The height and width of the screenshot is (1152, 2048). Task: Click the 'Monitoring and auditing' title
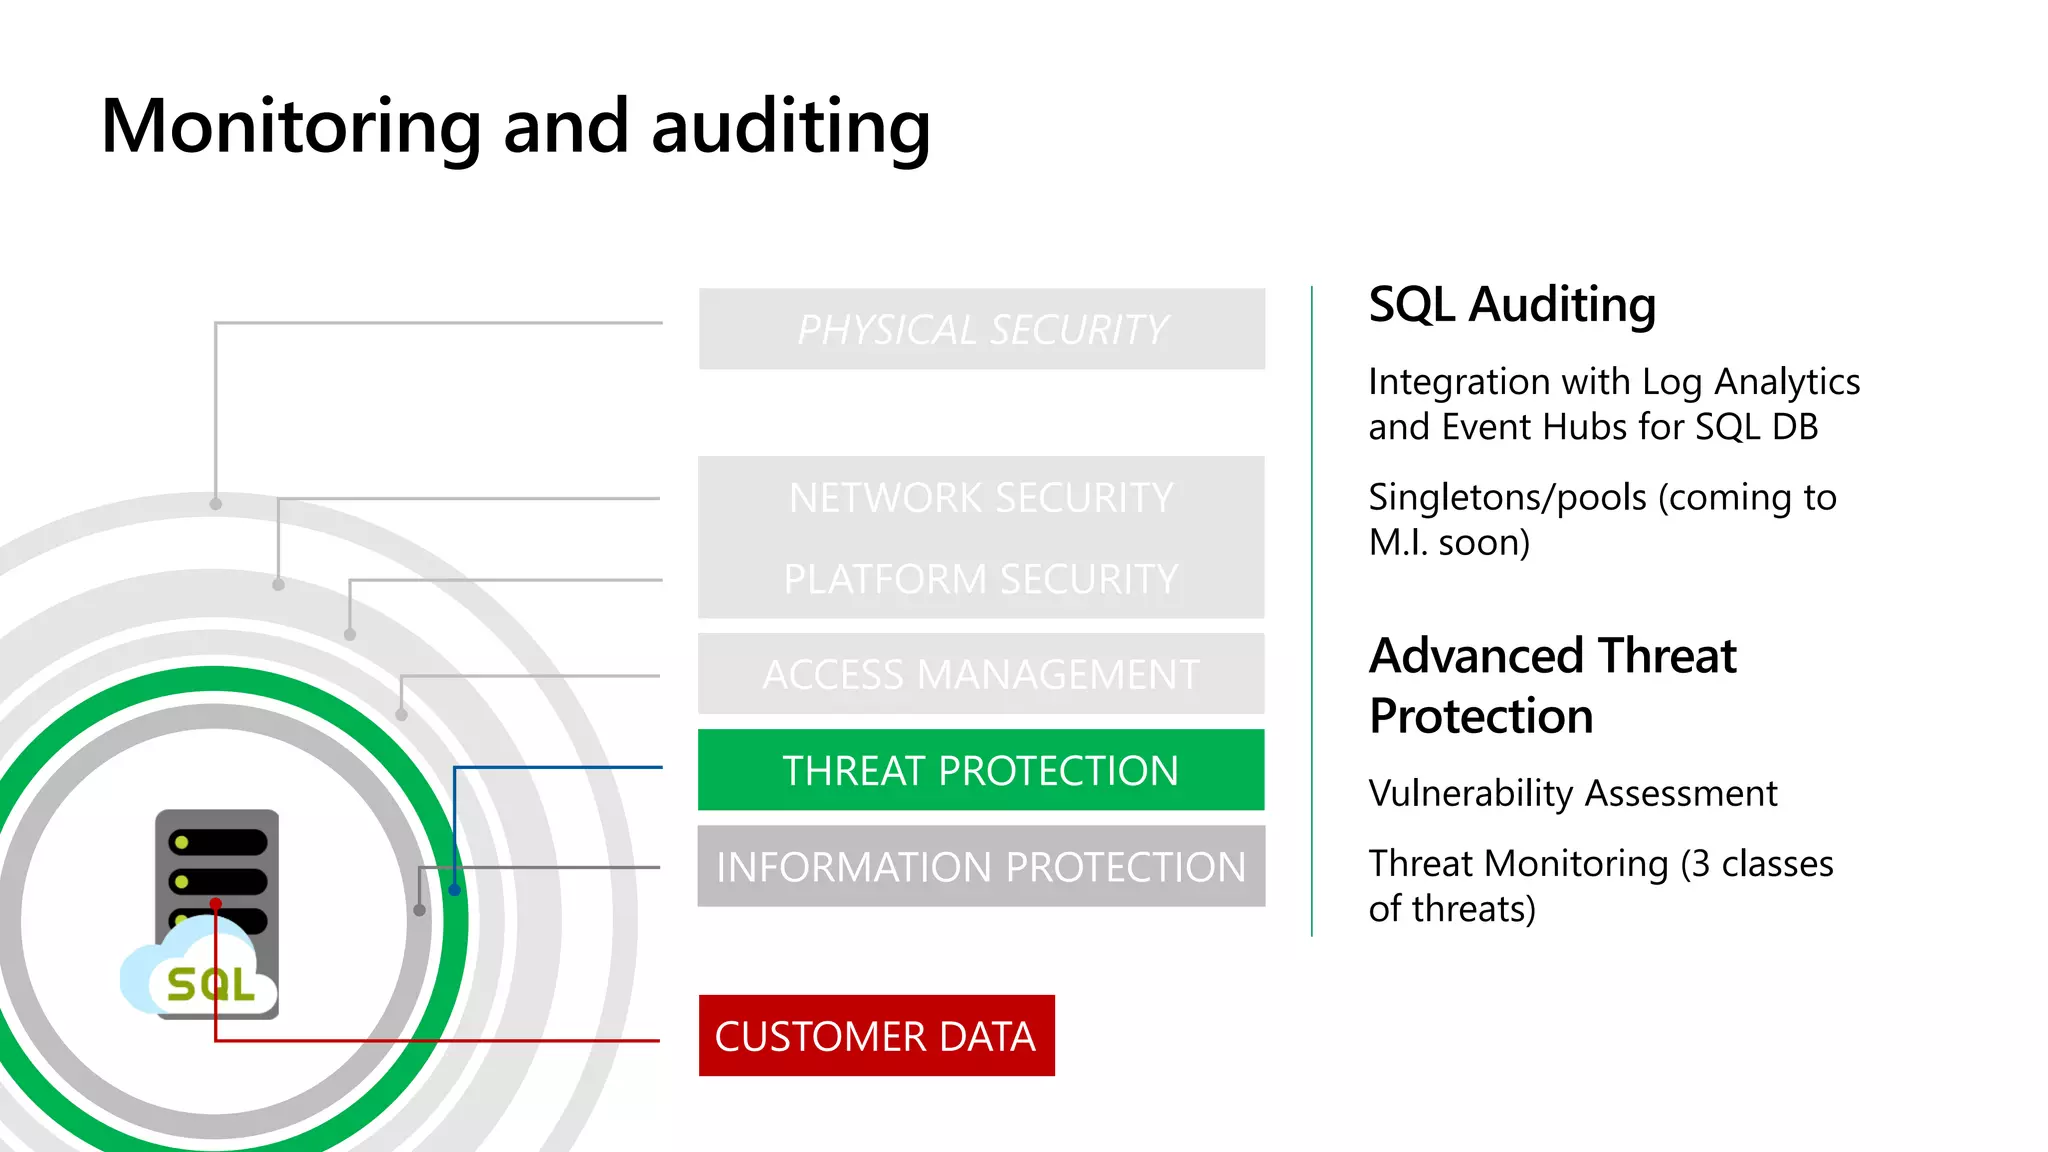(516, 127)
